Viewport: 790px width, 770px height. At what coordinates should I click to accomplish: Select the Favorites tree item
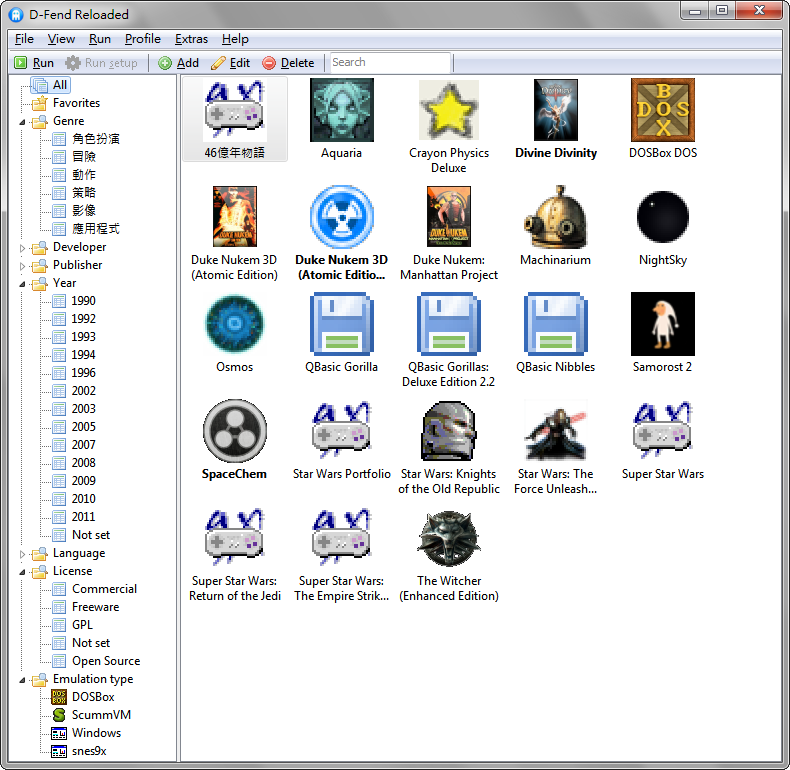(76, 103)
